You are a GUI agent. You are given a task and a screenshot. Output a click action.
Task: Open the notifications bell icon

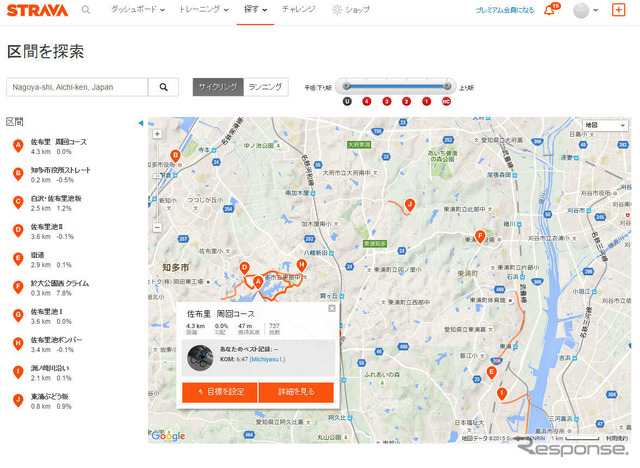(549, 10)
